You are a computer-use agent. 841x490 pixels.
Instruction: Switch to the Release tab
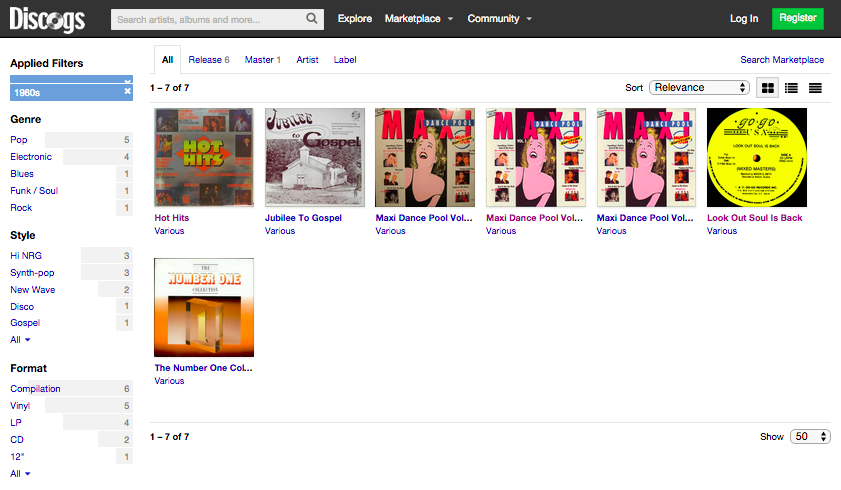(x=208, y=60)
